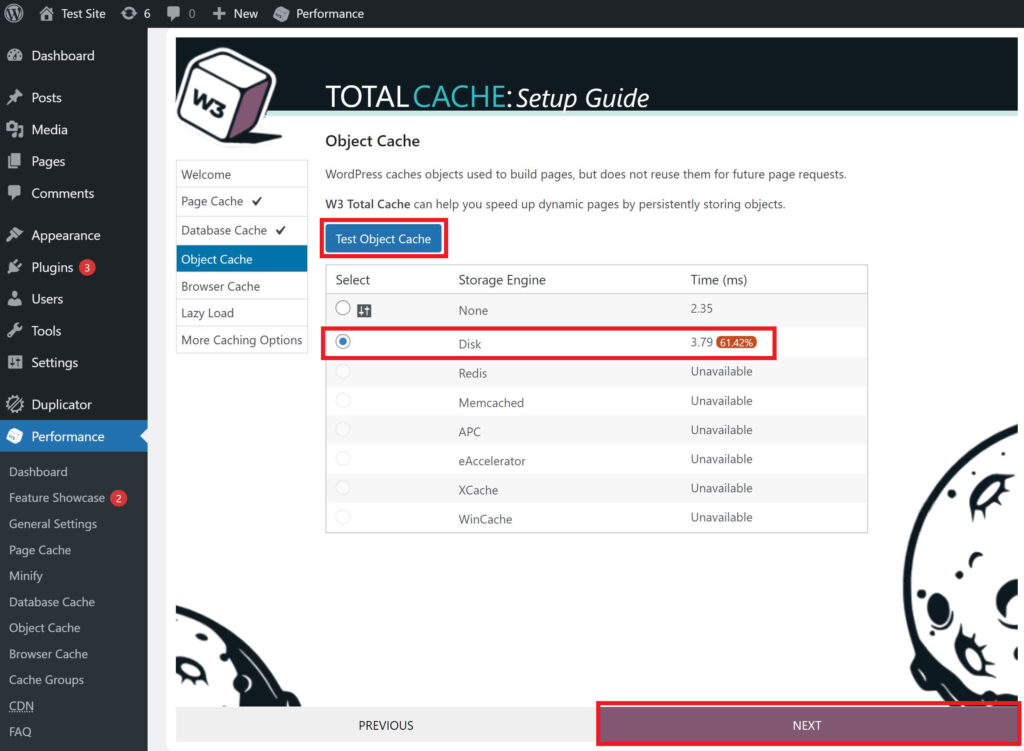The image size is (1024, 751).
Task: Select the Memcached radio button
Action: [x=343, y=400]
